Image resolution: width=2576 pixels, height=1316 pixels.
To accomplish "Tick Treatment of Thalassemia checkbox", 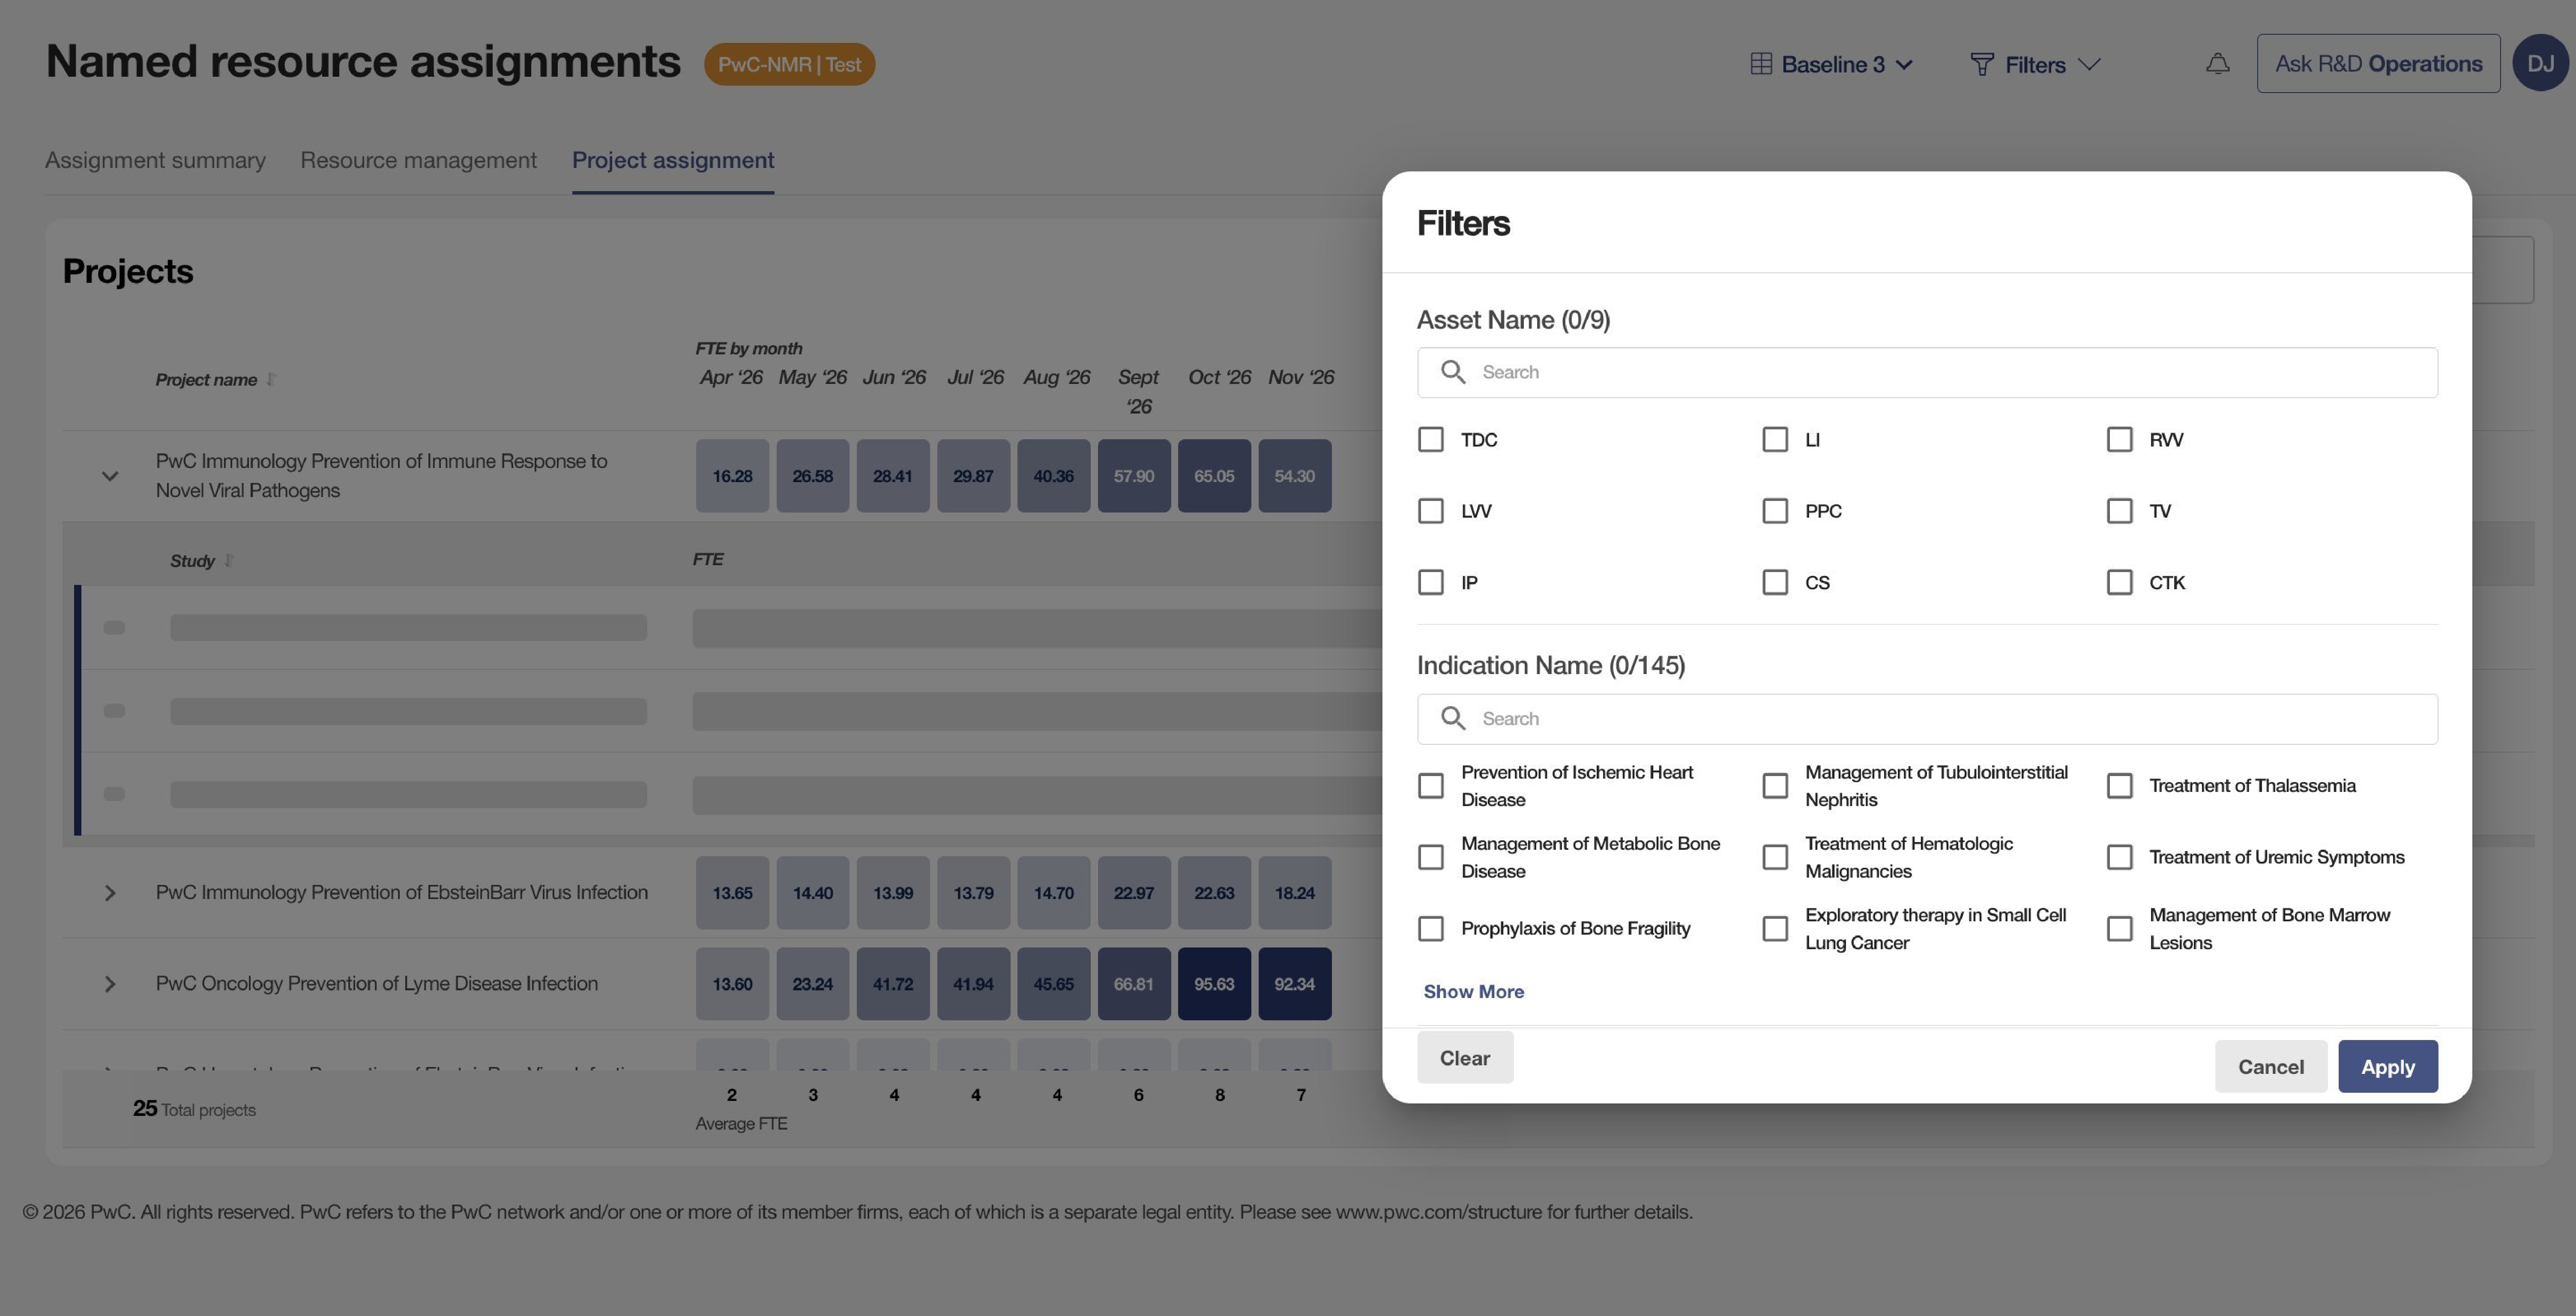I will pos(2118,785).
